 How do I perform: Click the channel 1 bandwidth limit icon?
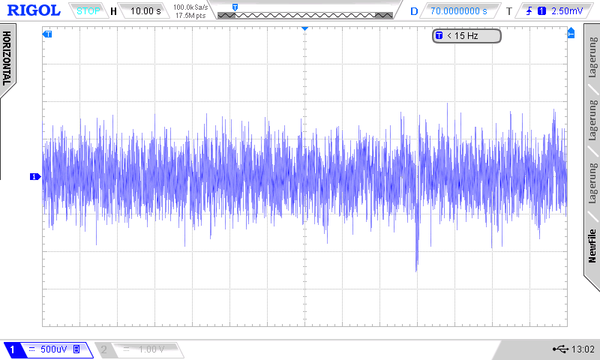[x=77, y=349]
